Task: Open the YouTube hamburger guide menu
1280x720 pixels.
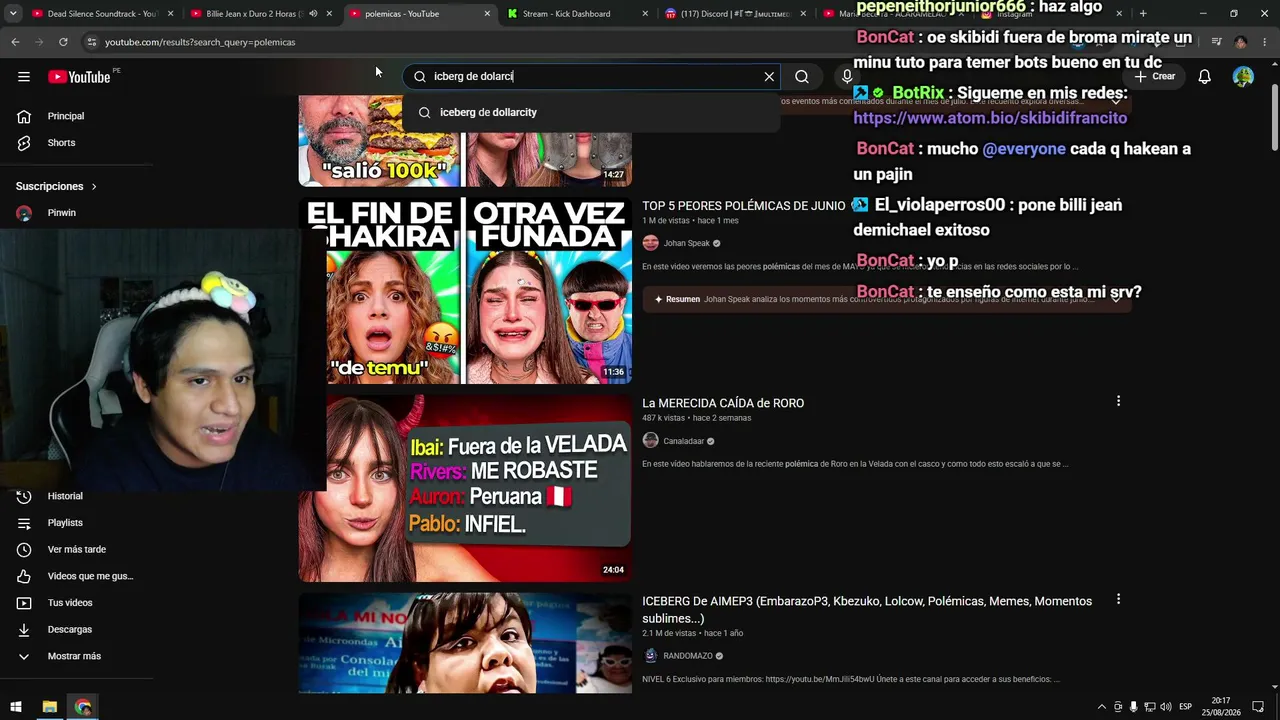Action: click(x=24, y=77)
